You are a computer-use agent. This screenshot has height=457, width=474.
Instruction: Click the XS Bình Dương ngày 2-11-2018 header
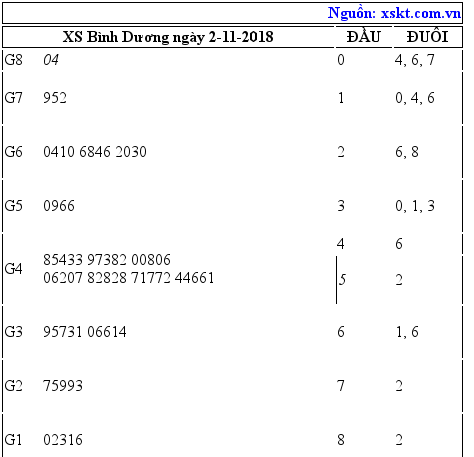[x=168, y=37]
